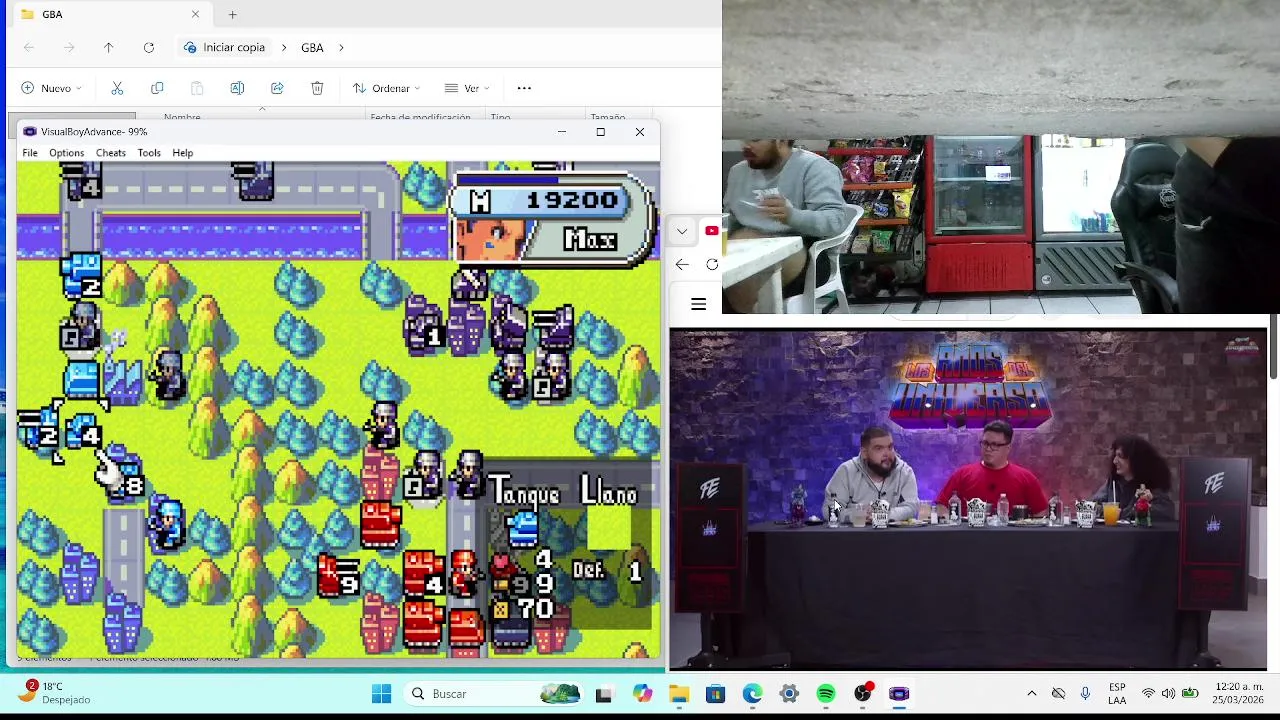Click the Despejado weather text
Image resolution: width=1280 pixels, height=720 pixels.
tap(66, 700)
